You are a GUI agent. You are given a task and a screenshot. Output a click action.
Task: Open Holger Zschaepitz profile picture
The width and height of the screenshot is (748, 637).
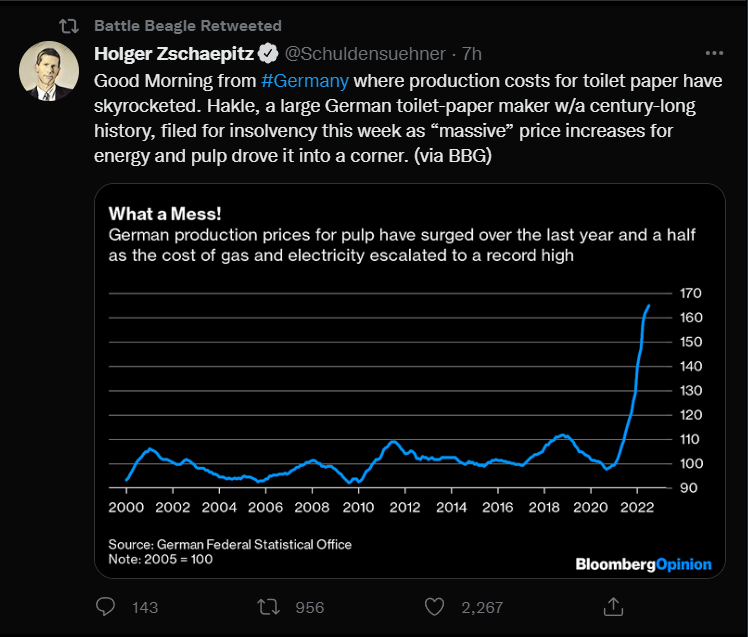click(x=49, y=71)
